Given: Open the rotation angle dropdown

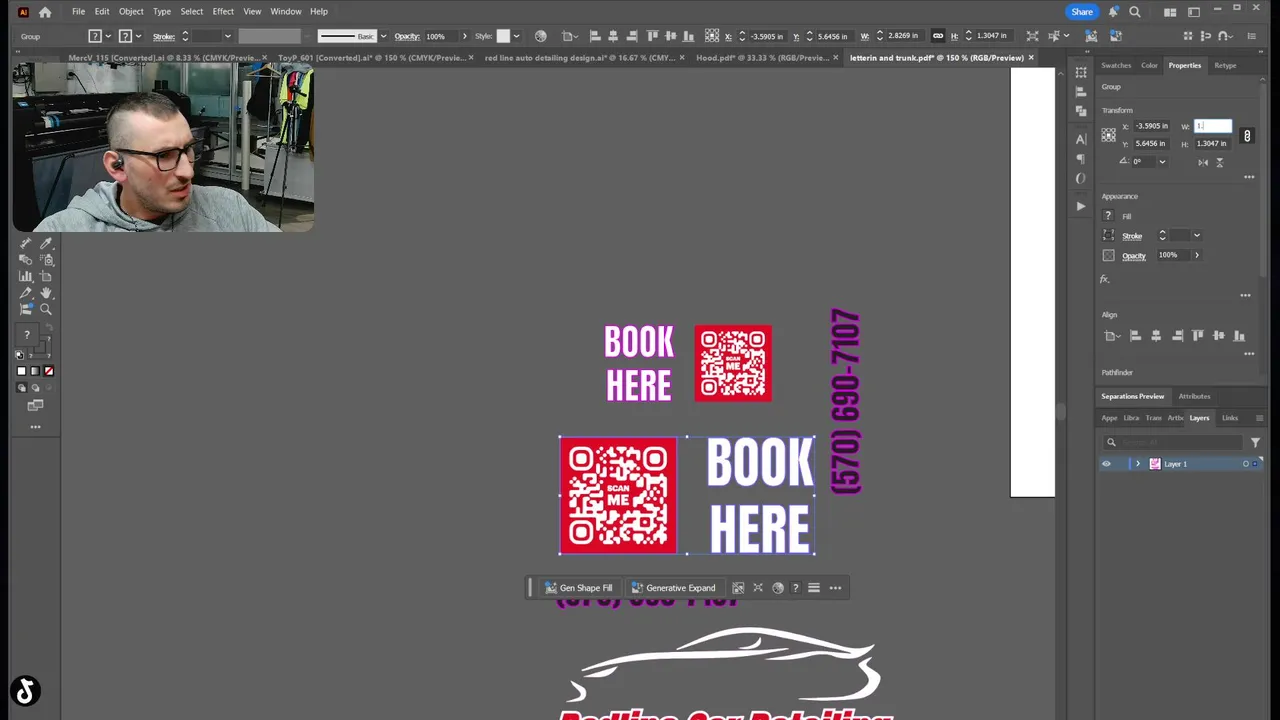Looking at the screenshot, I should [x=1162, y=162].
